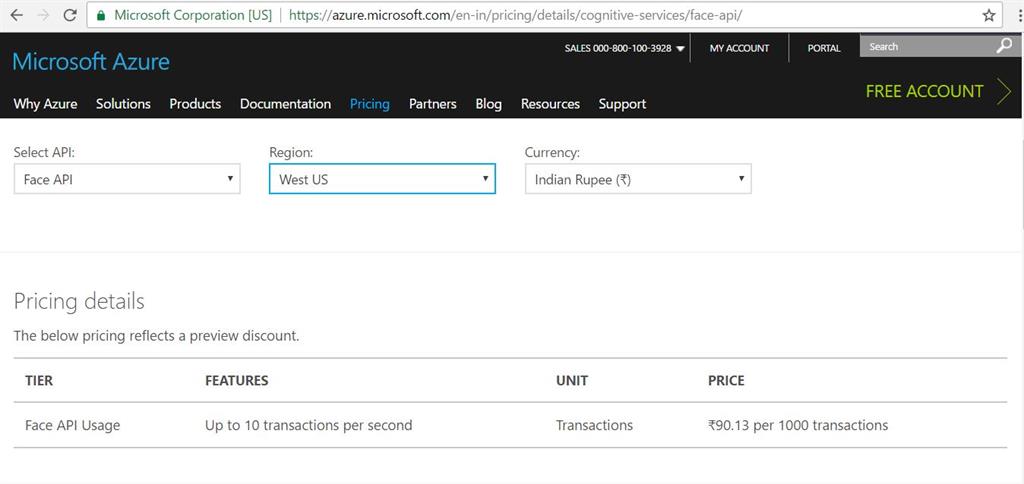Click the Free Account link
The width and height of the screenshot is (1024, 484).
tap(924, 91)
